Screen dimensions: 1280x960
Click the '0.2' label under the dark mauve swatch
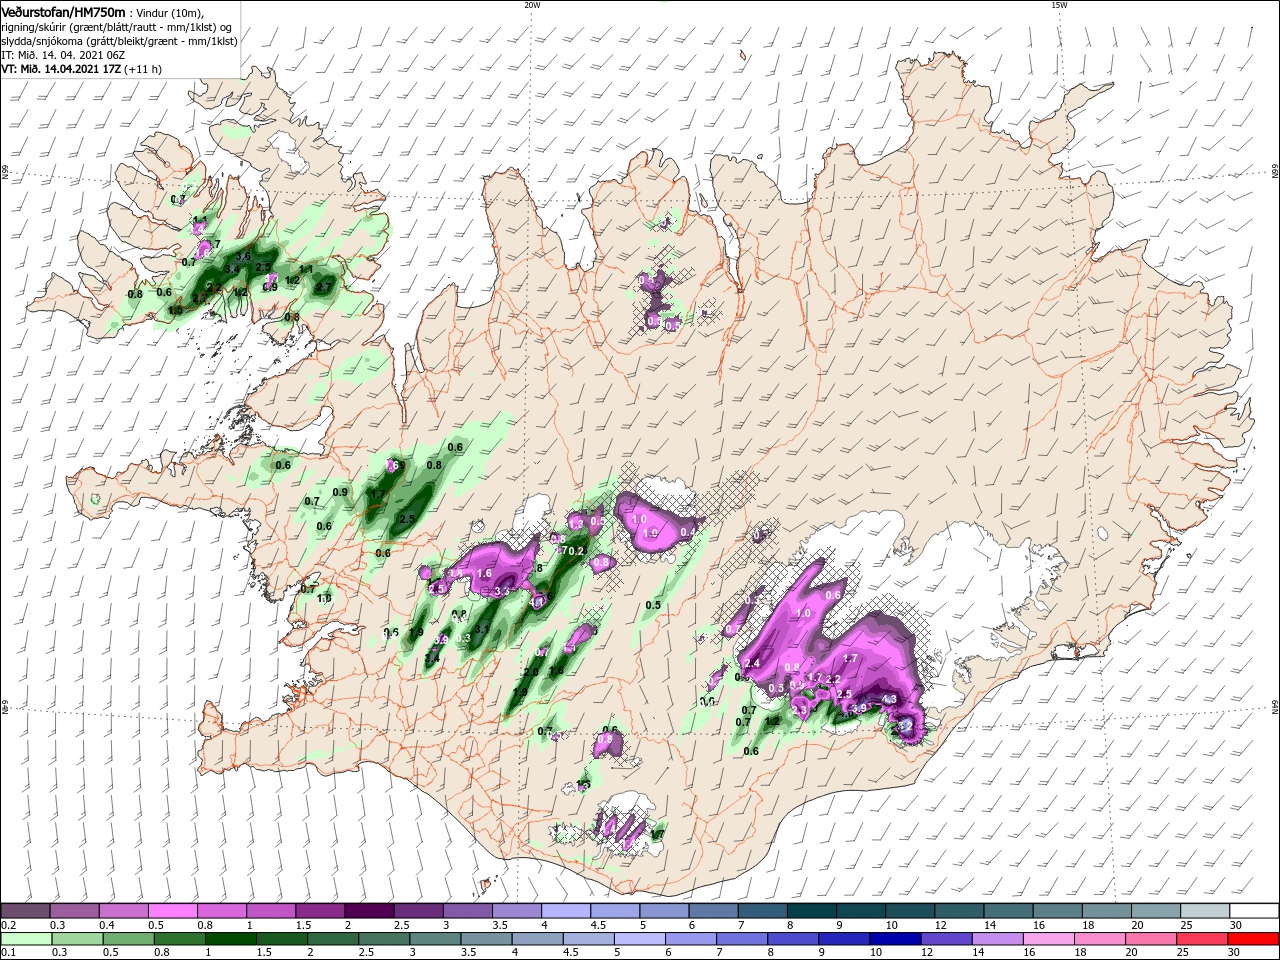[9, 925]
